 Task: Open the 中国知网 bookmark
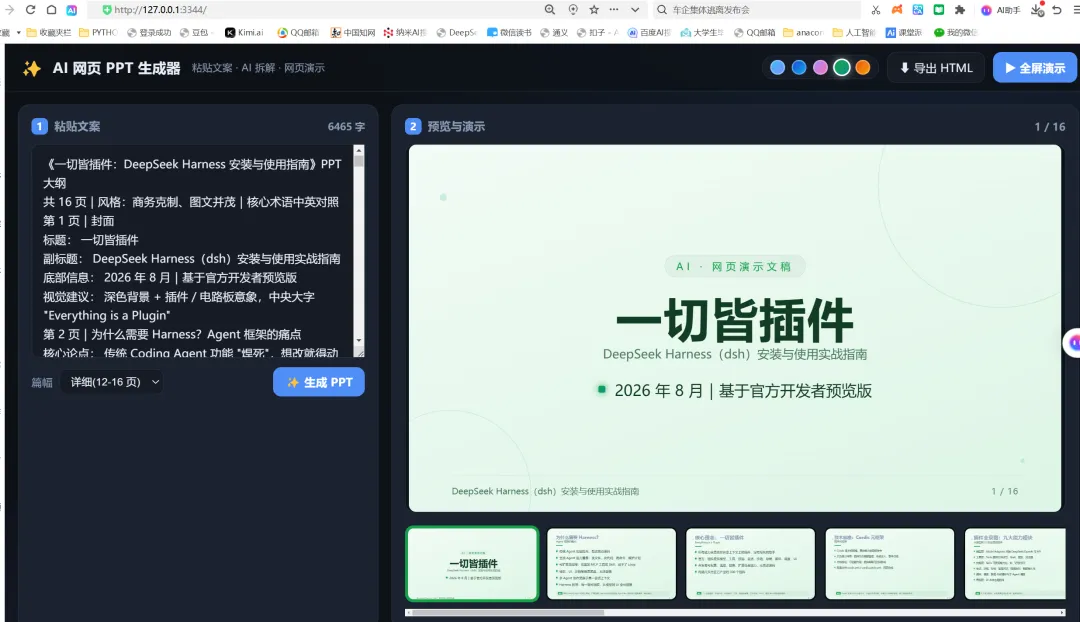pyautogui.click(x=353, y=32)
